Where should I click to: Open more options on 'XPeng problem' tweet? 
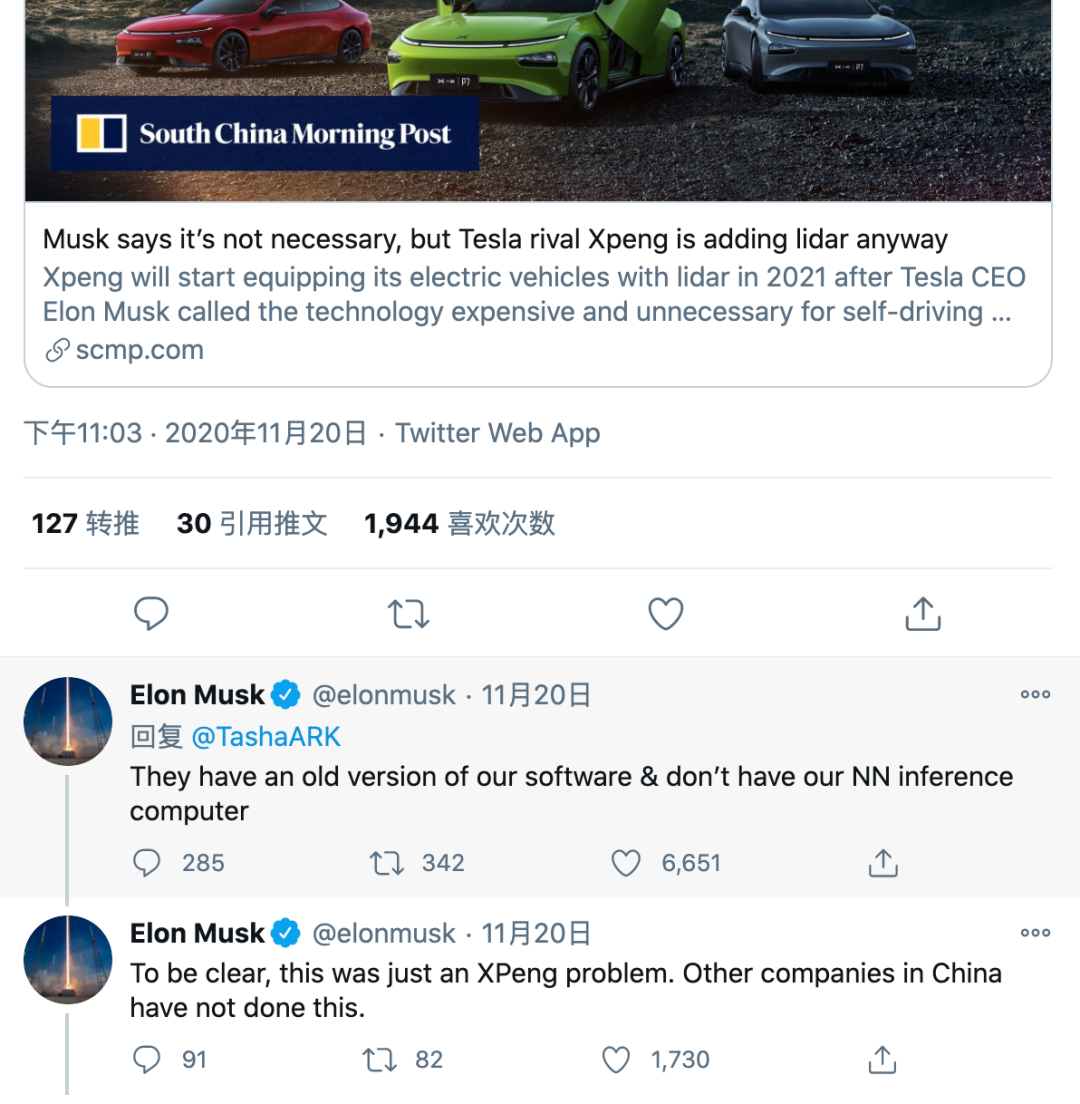tap(1035, 933)
